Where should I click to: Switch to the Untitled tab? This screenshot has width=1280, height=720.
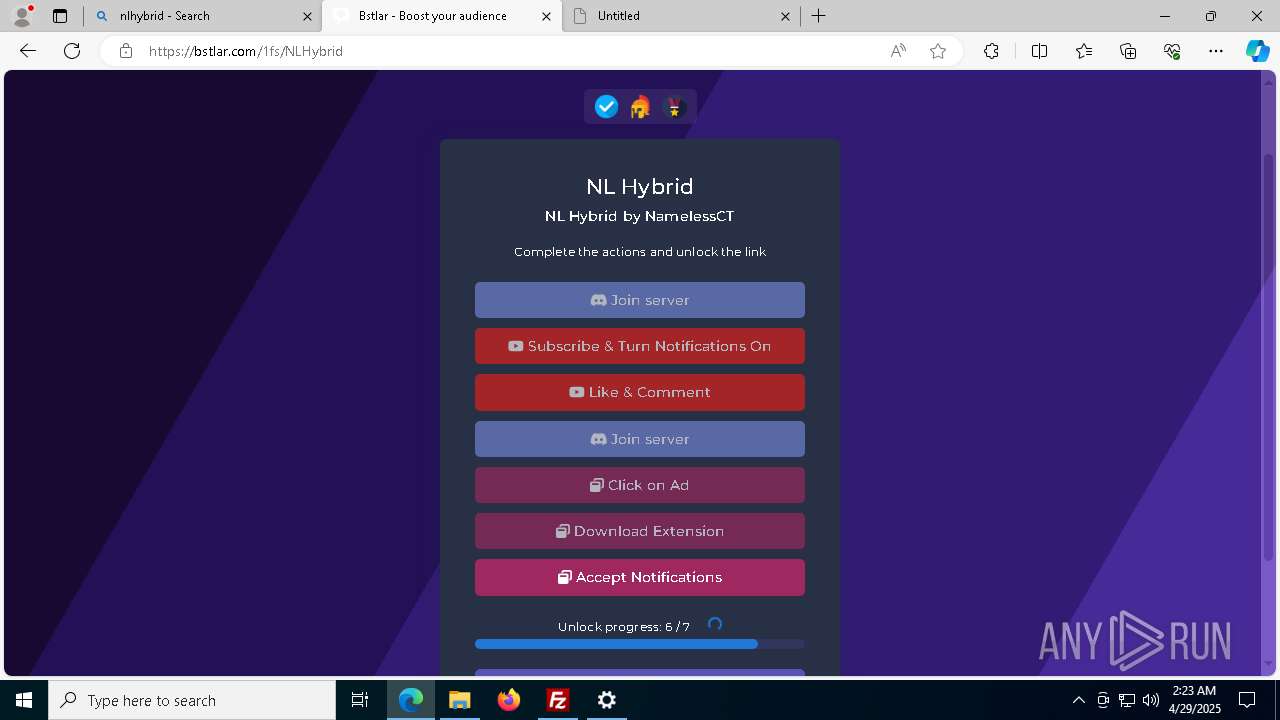(x=681, y=16)
